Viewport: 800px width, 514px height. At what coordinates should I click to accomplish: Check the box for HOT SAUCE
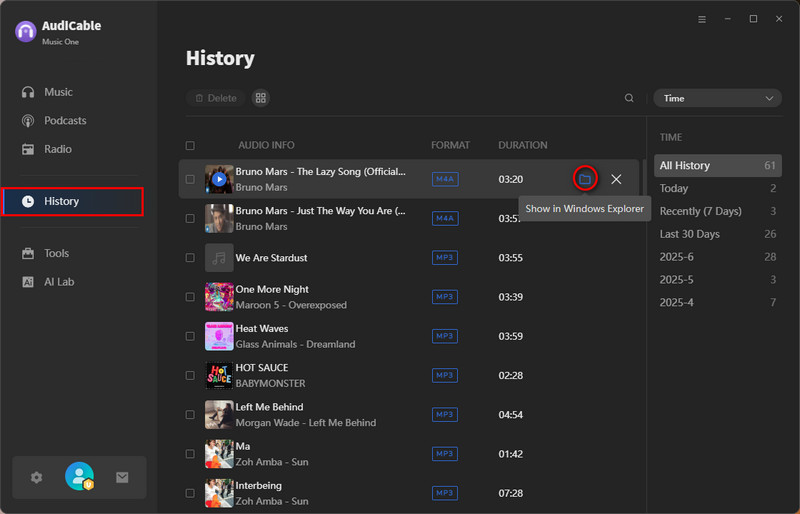click(190, 376)
